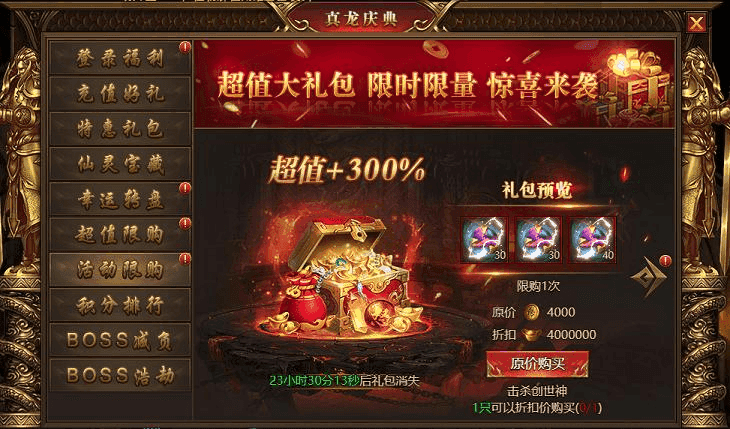Select the 特惠礼包 tab
This screenshot has width=730, height=429.
point(120,129)
